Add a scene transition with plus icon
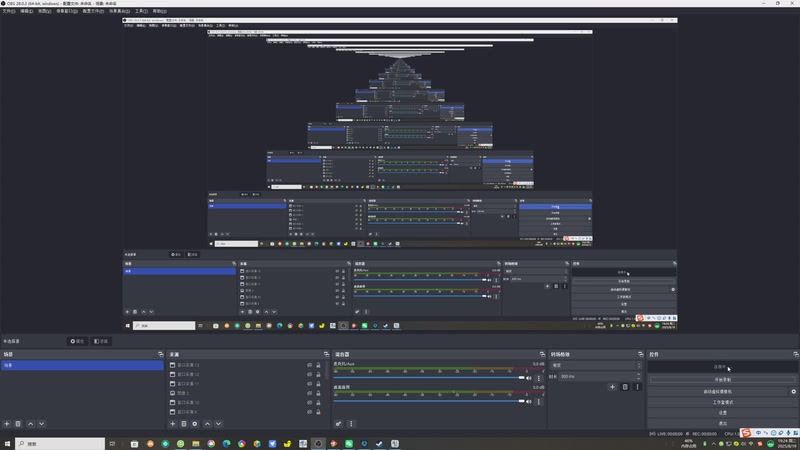 [612, 387]
